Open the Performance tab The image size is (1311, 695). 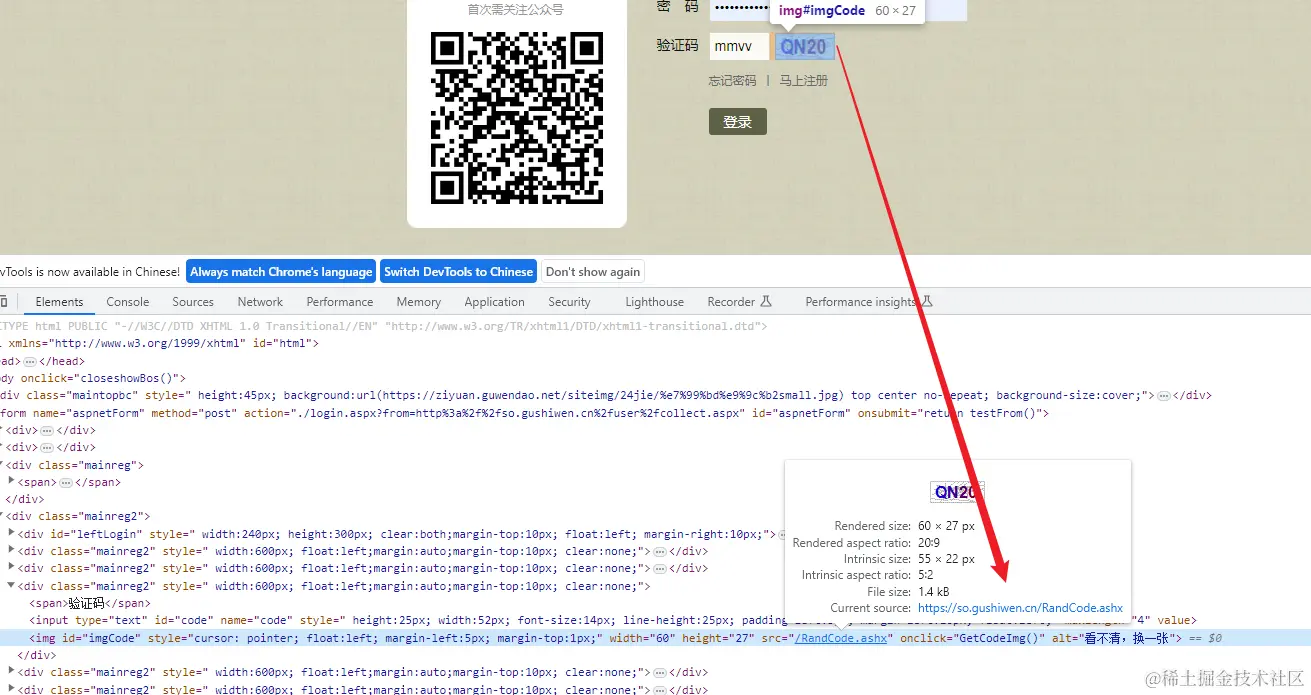pyautogui.click(x=340, y=302)
